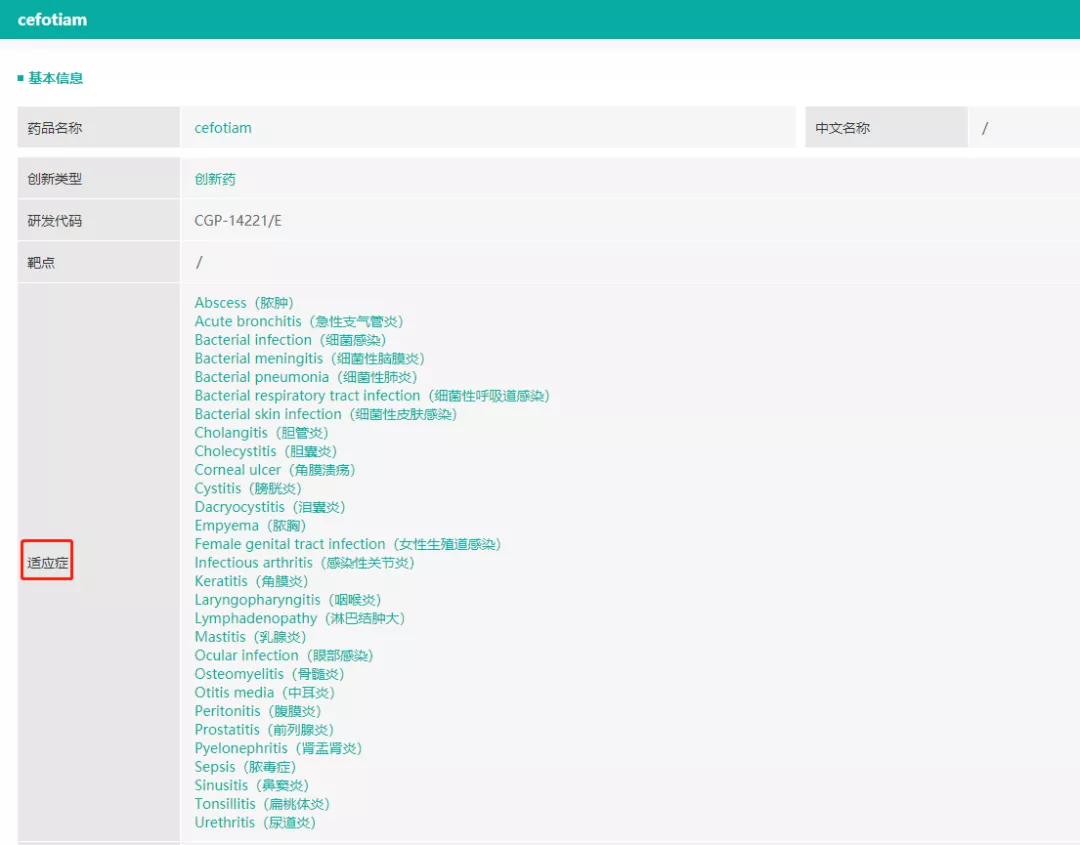Open Dacryocystitis (泪囊炎) indication
The height and width of the screenshot is (845, 1080).
pyautogui.click(x=270, y=508)
